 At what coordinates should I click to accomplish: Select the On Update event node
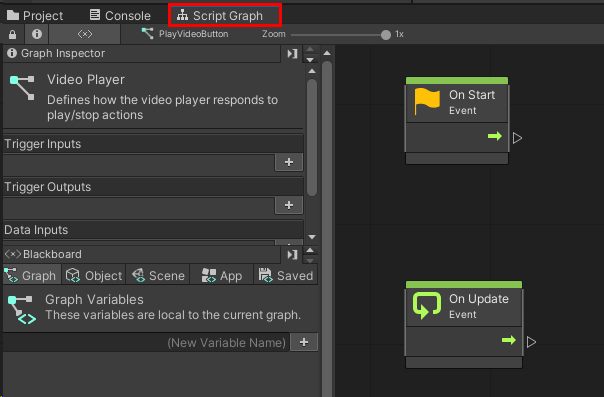464,325
